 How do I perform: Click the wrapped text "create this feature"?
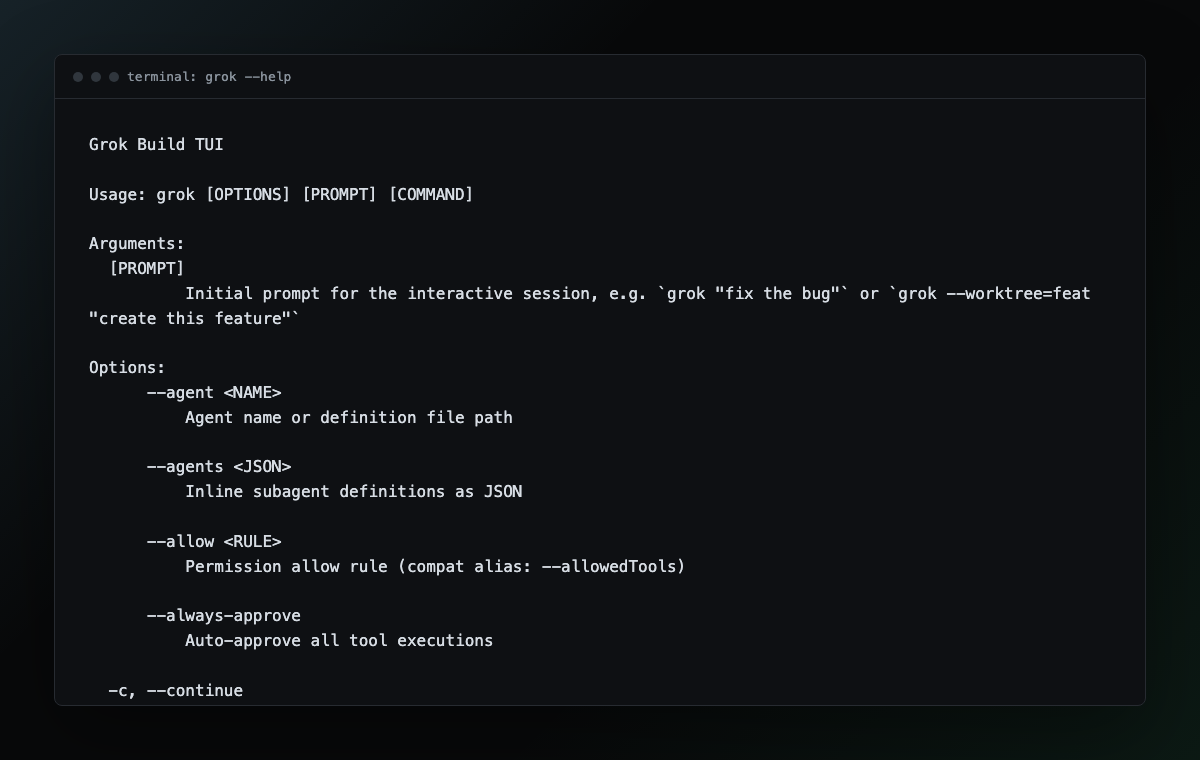pyautogui.click(x=194, y=318)
